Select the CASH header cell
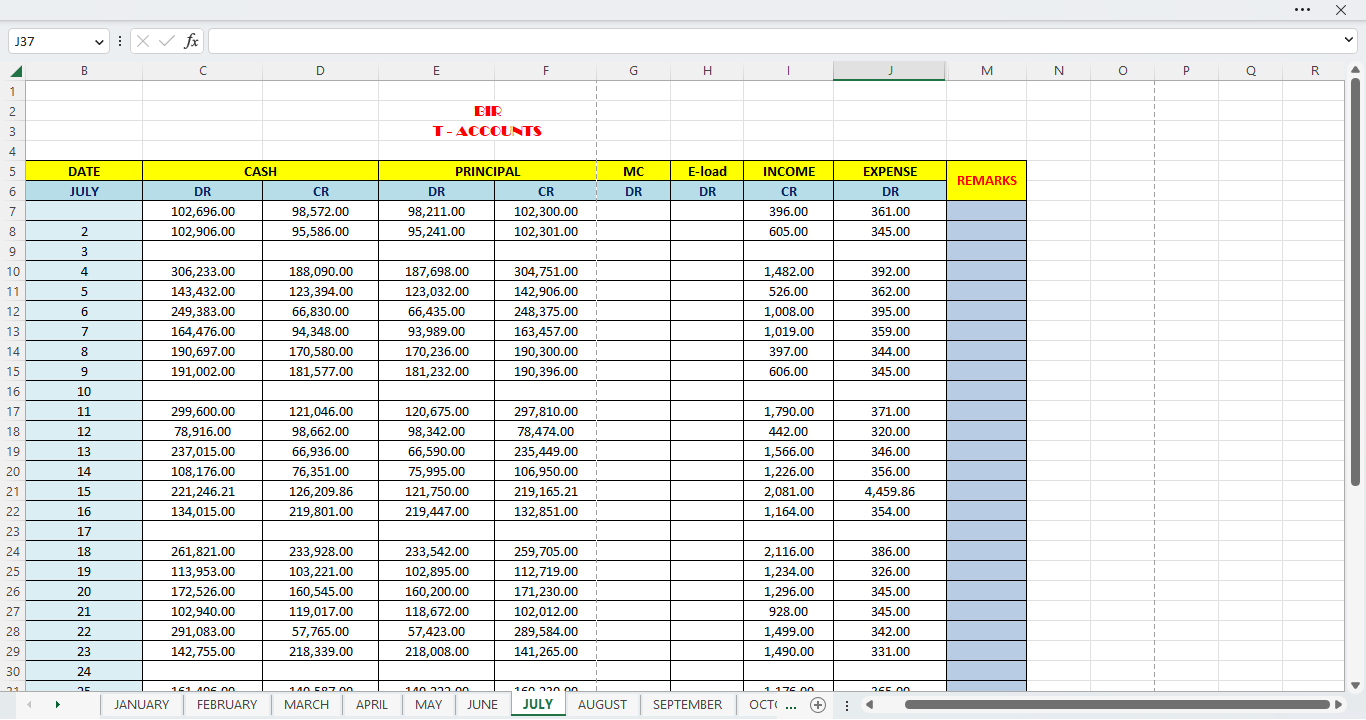 click(261, 171)
